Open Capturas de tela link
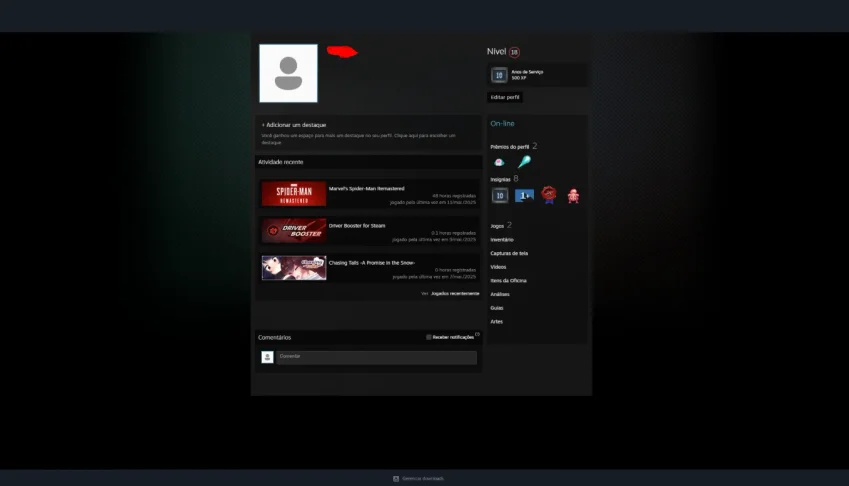849x486 pixels. [509, 253]
